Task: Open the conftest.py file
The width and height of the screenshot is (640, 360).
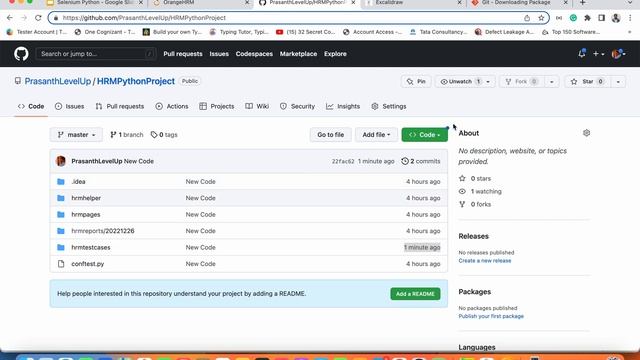Action: click(x=88, y=264)
